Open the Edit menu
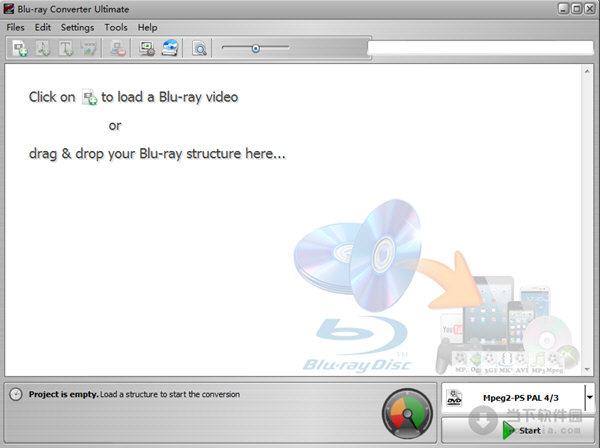The width and height of the screenshot is (600, 448). pos(42,28)
